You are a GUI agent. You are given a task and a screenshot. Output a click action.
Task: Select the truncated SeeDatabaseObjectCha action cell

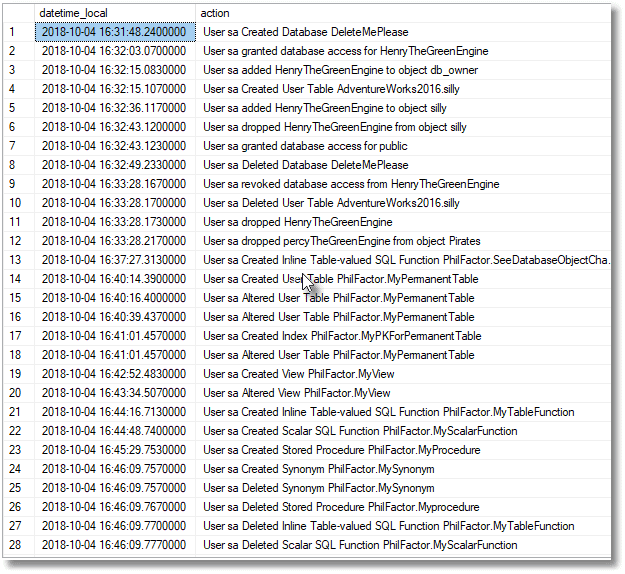point(403,260)
